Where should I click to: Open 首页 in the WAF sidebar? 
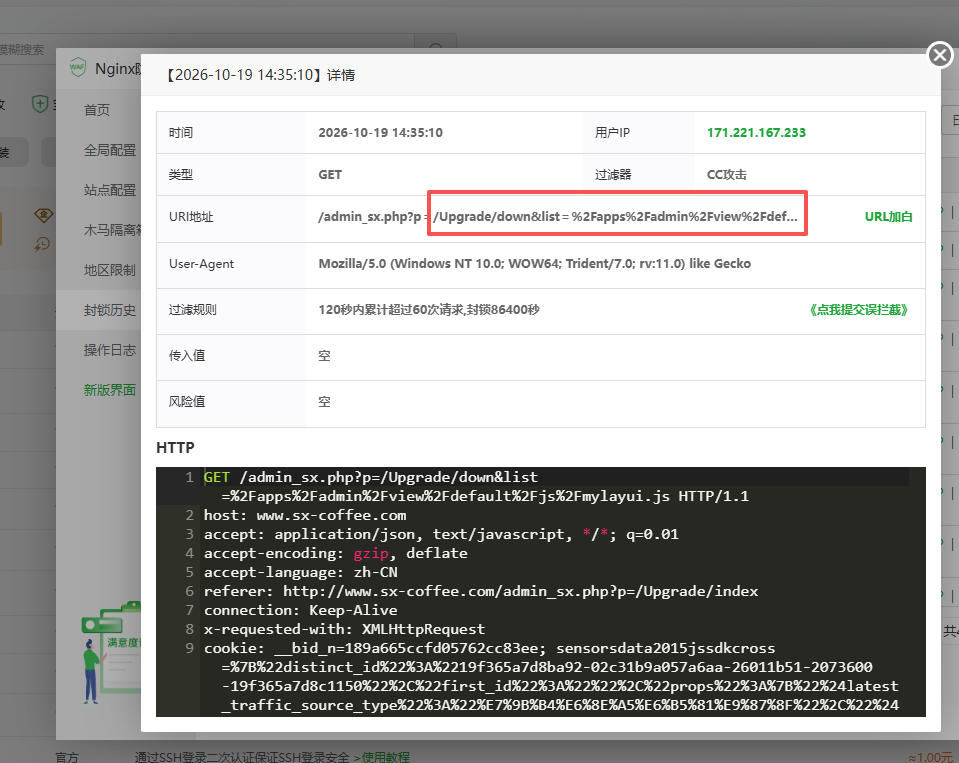(x=97, y=110)
